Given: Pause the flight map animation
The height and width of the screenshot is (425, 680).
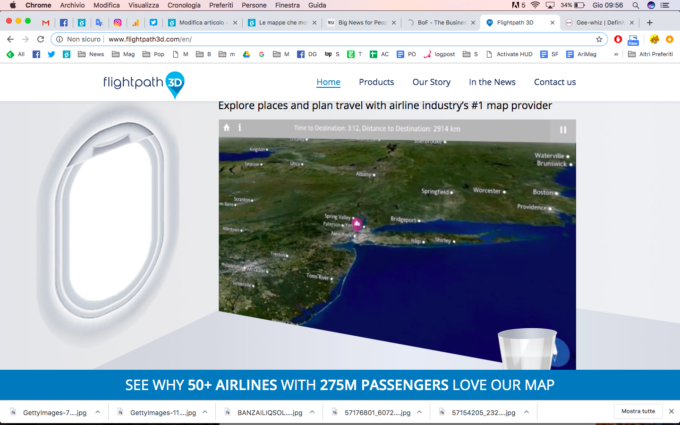Looking at the screenshot, I should pyautogui.click(x=563, y=129).
